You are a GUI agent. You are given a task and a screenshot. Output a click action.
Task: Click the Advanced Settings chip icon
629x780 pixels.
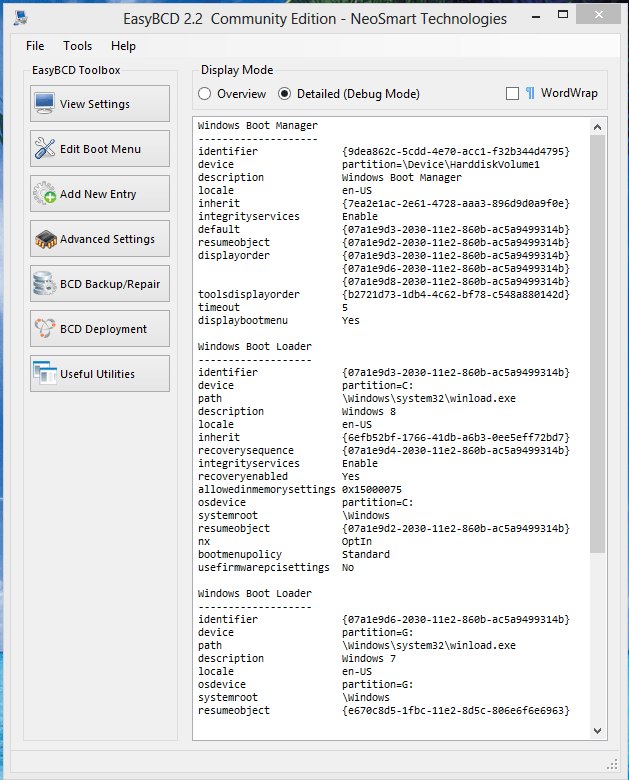coord(46,239)
